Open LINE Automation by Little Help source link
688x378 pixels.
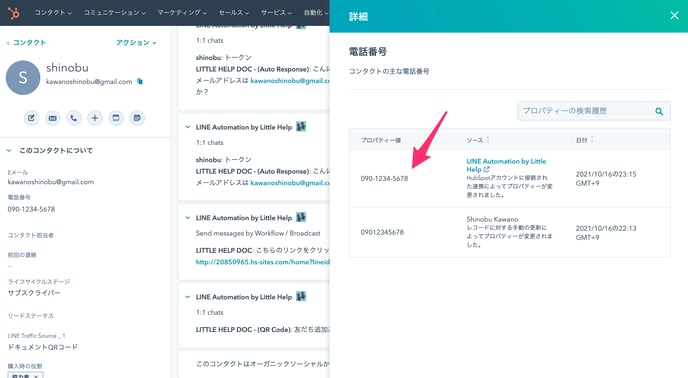pyautogui.click(x=506, y=165)
